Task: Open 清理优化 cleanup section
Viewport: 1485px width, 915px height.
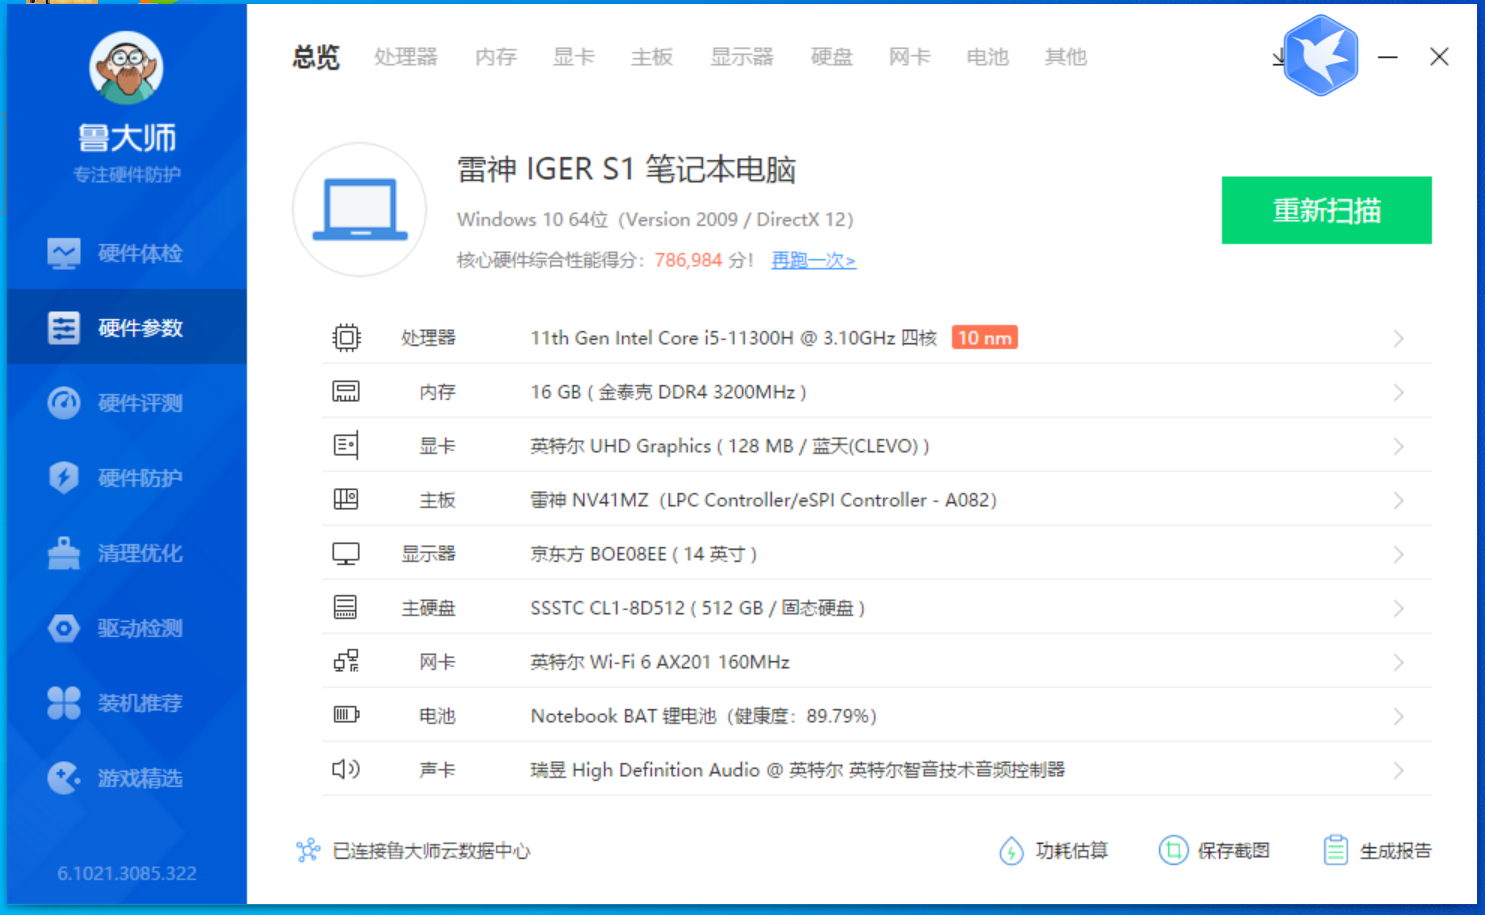Action: click(x=127, y=553)
